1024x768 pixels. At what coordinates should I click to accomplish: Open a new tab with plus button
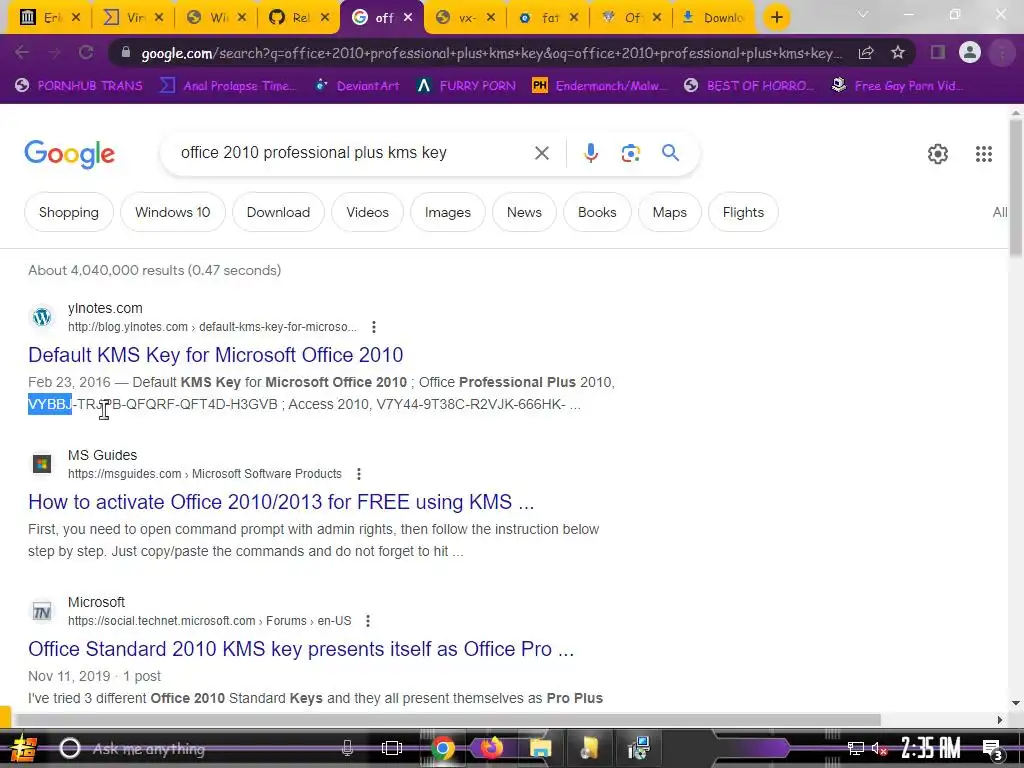pyautogui.click(x=776, y=18)
